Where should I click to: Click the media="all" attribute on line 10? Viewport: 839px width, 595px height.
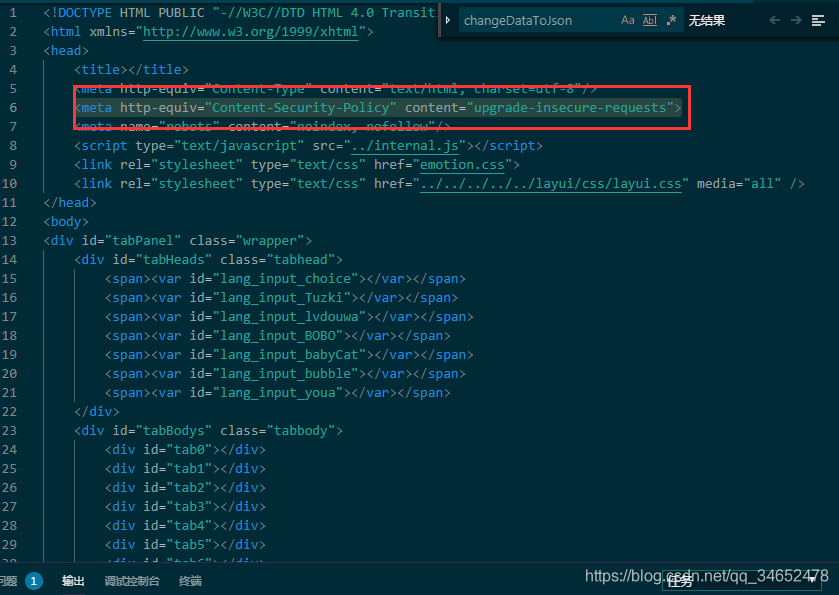[x=739, y=184]
